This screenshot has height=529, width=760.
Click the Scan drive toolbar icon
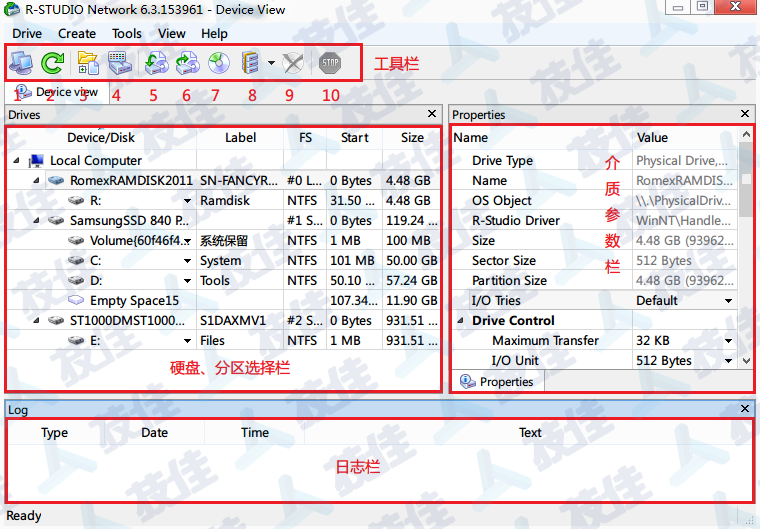(120, 63)
